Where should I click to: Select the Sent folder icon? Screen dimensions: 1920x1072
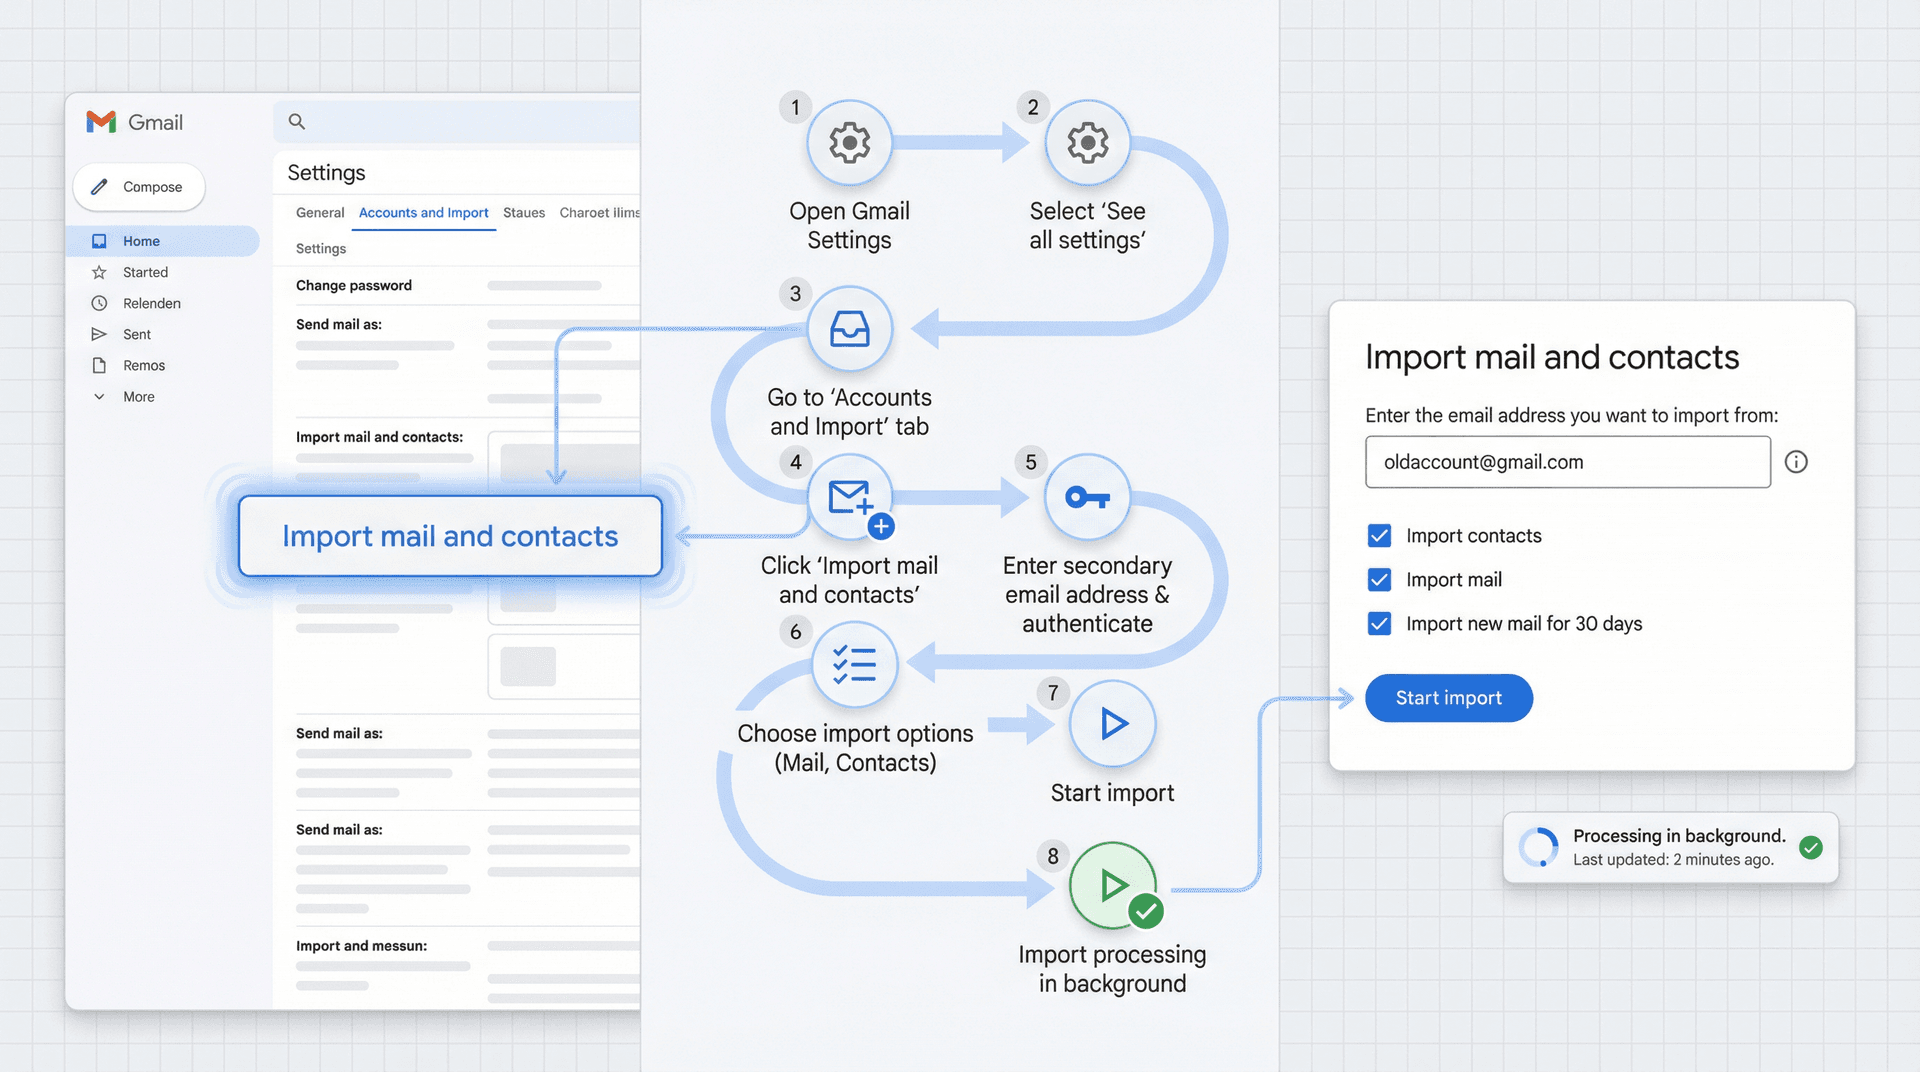coord(100,333)
